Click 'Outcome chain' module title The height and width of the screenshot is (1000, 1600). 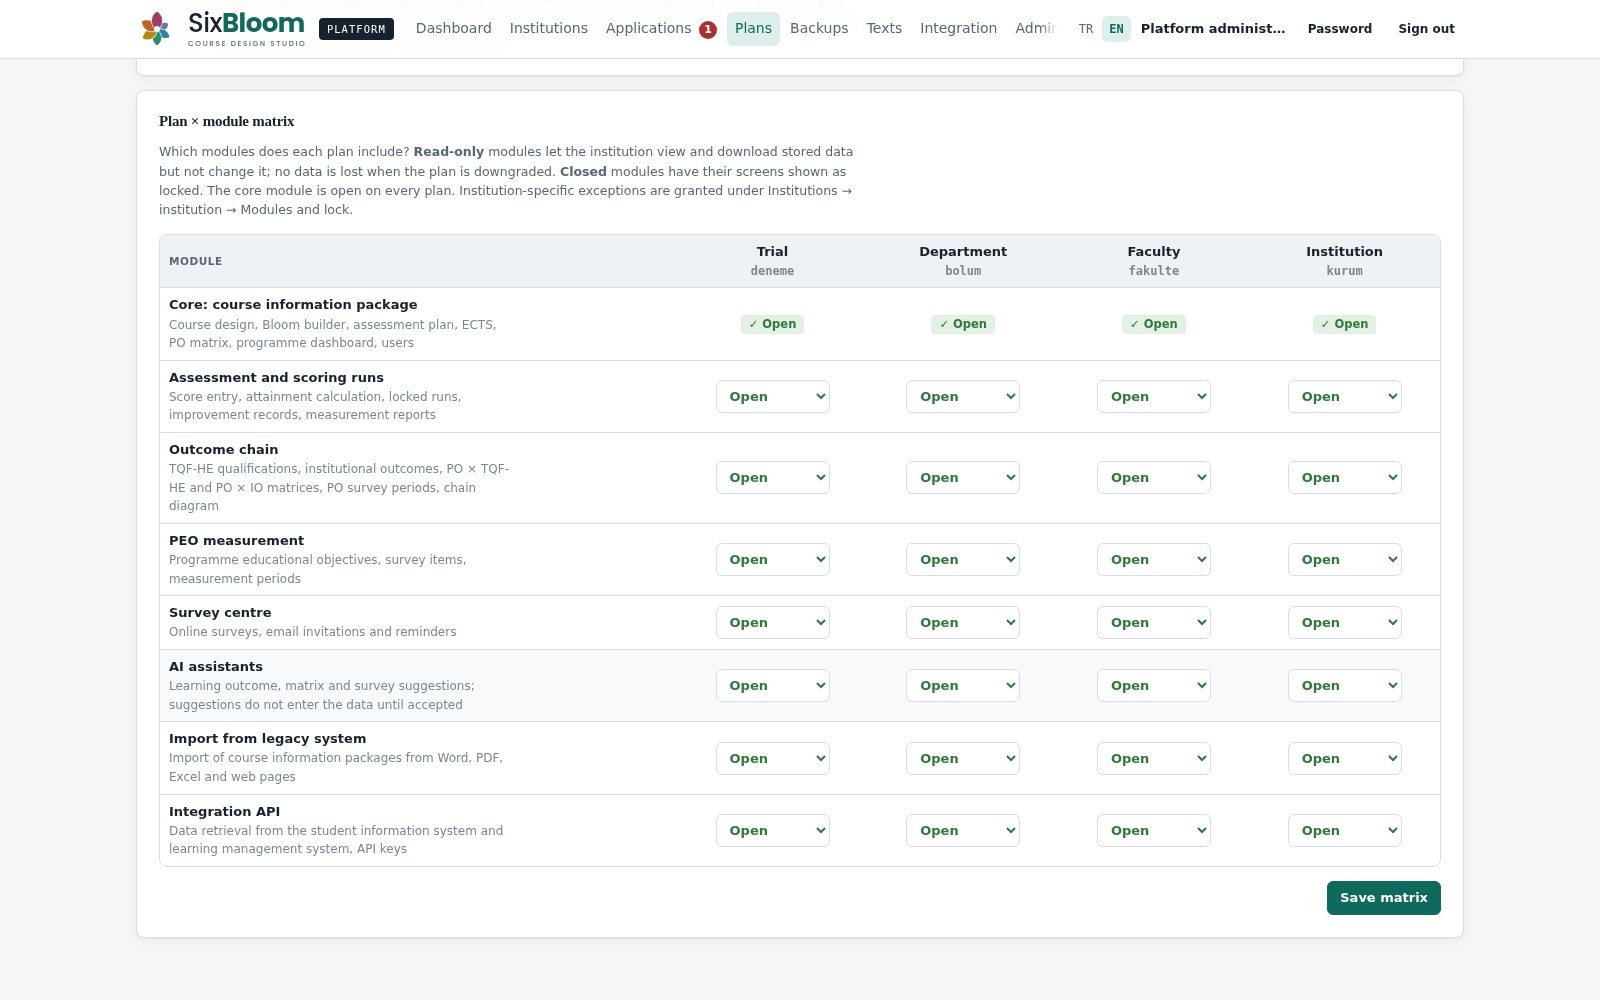tap(224, 450)
